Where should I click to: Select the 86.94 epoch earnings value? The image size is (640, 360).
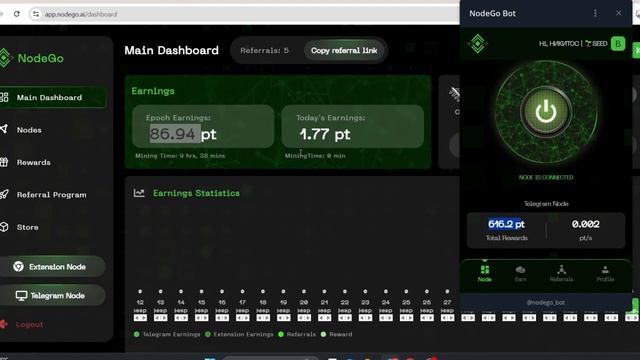[173, 134]
